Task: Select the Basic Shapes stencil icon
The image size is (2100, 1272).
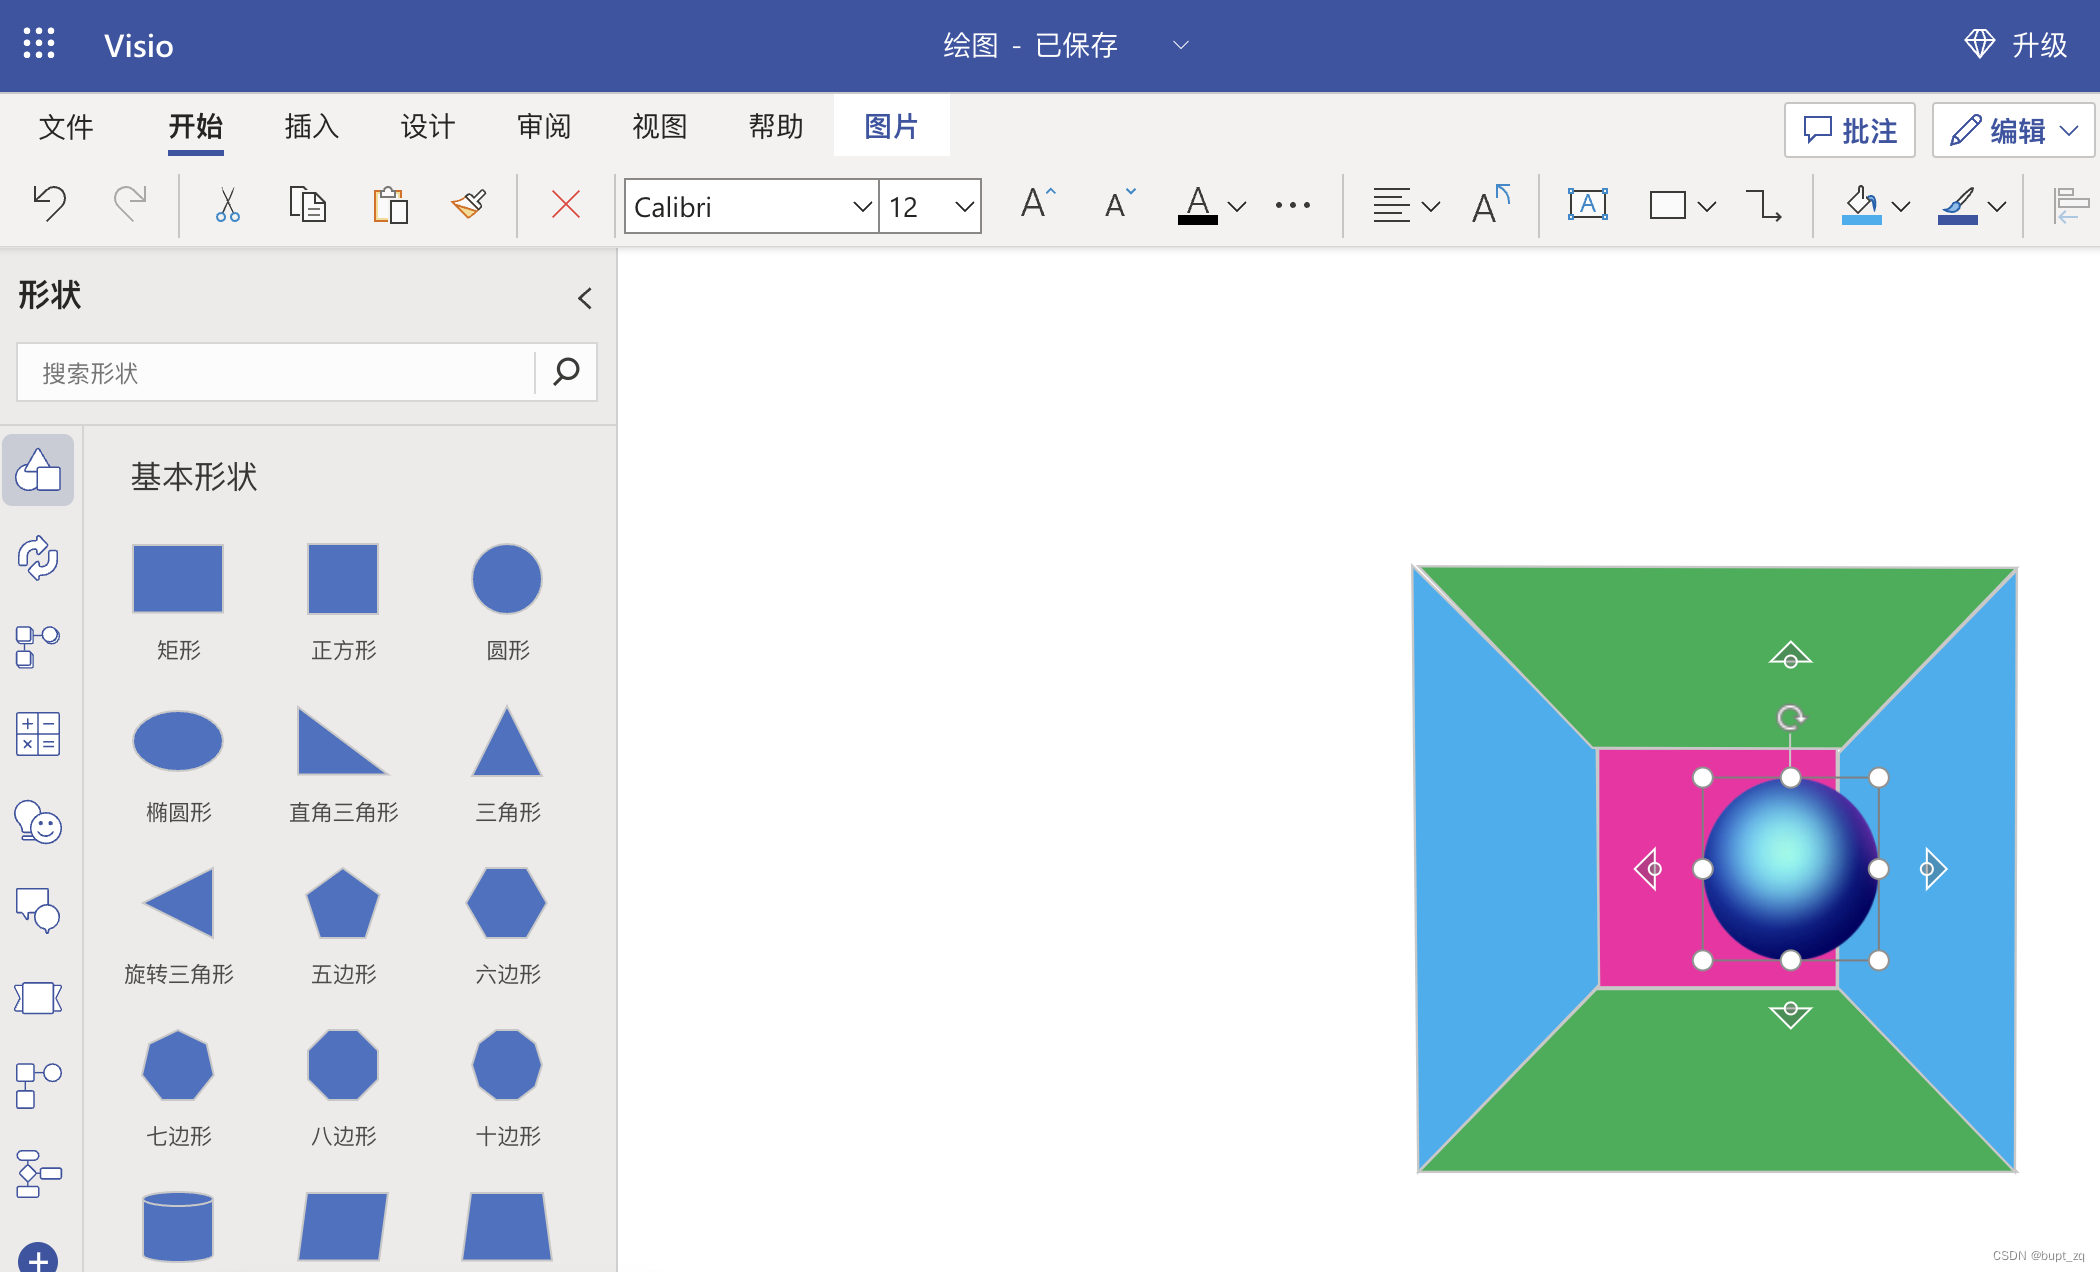Action: tap(39, 470)
